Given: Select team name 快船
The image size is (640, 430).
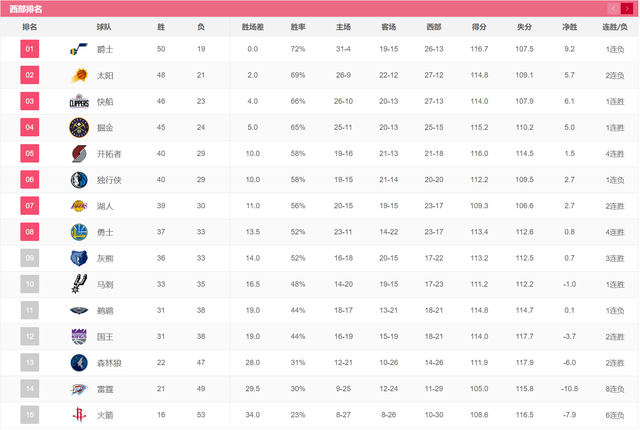Looking at the screenshot, I should (x=105, y=102).
